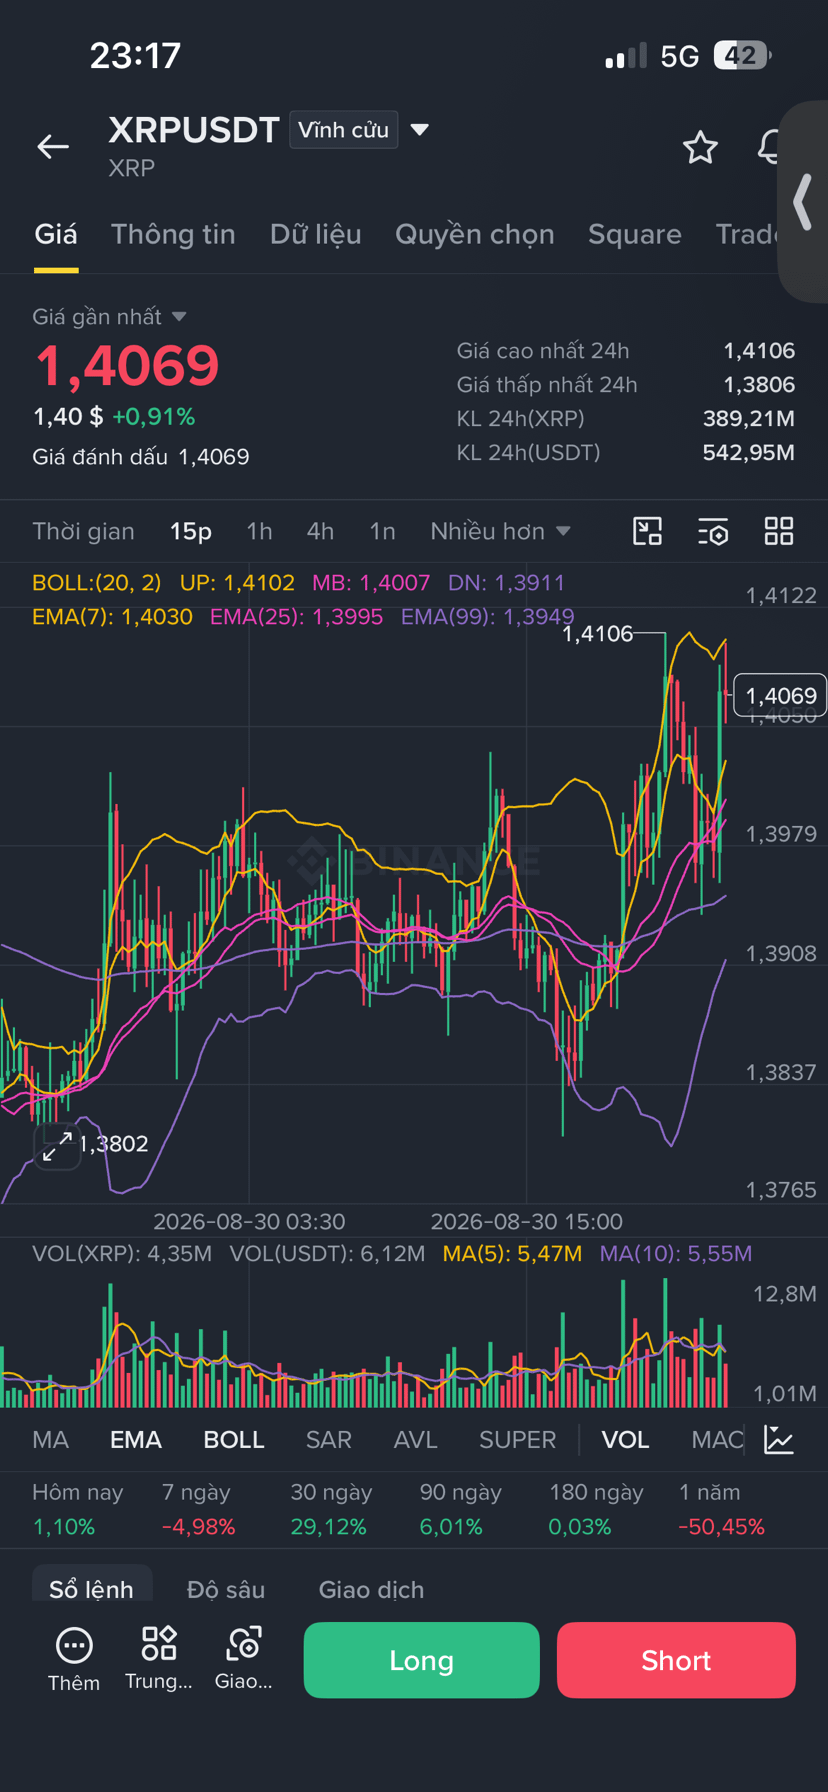Tap the back arrow icon
The height and width of the screenshot is (1792, 828).
click(x=53, y=147)
